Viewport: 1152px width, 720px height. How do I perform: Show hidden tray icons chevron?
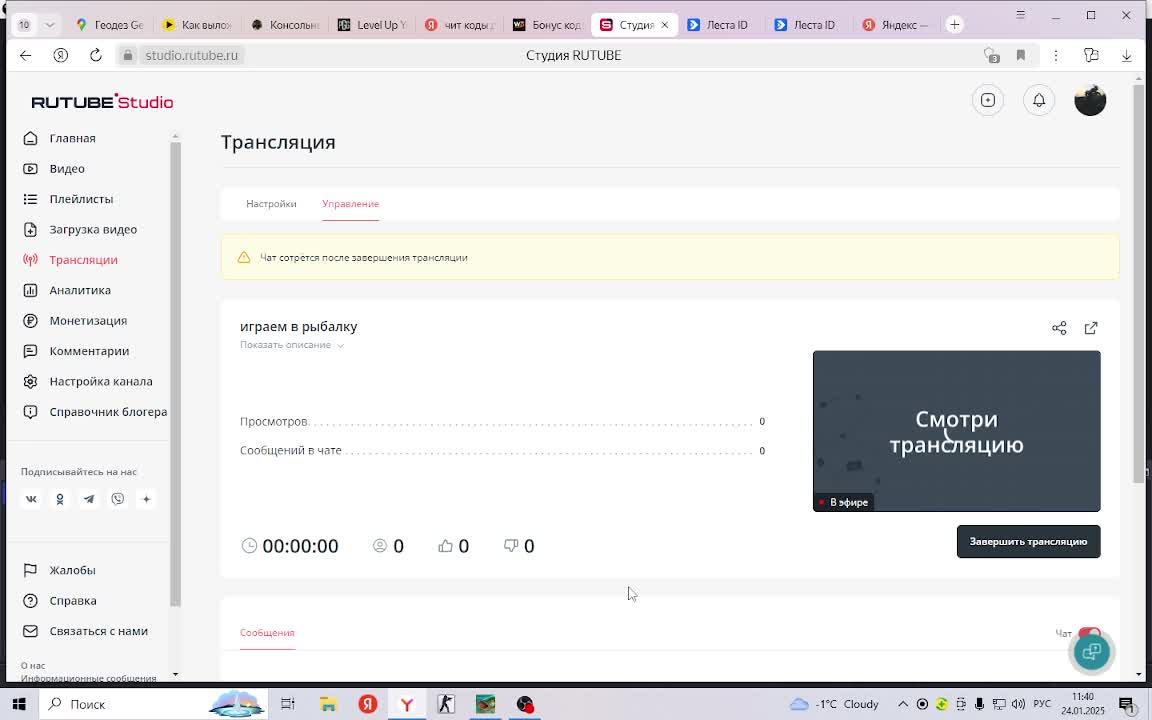point(903,705)
